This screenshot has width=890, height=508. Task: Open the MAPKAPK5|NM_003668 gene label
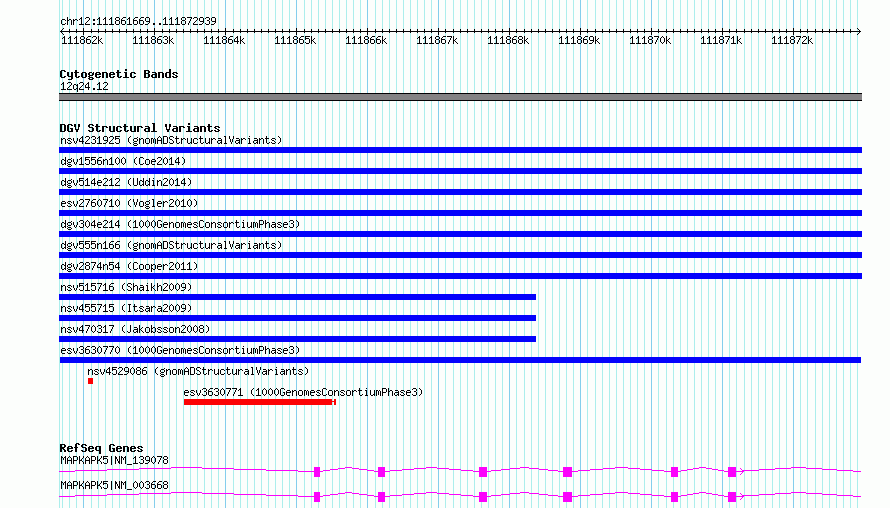(x=114, y=485)
